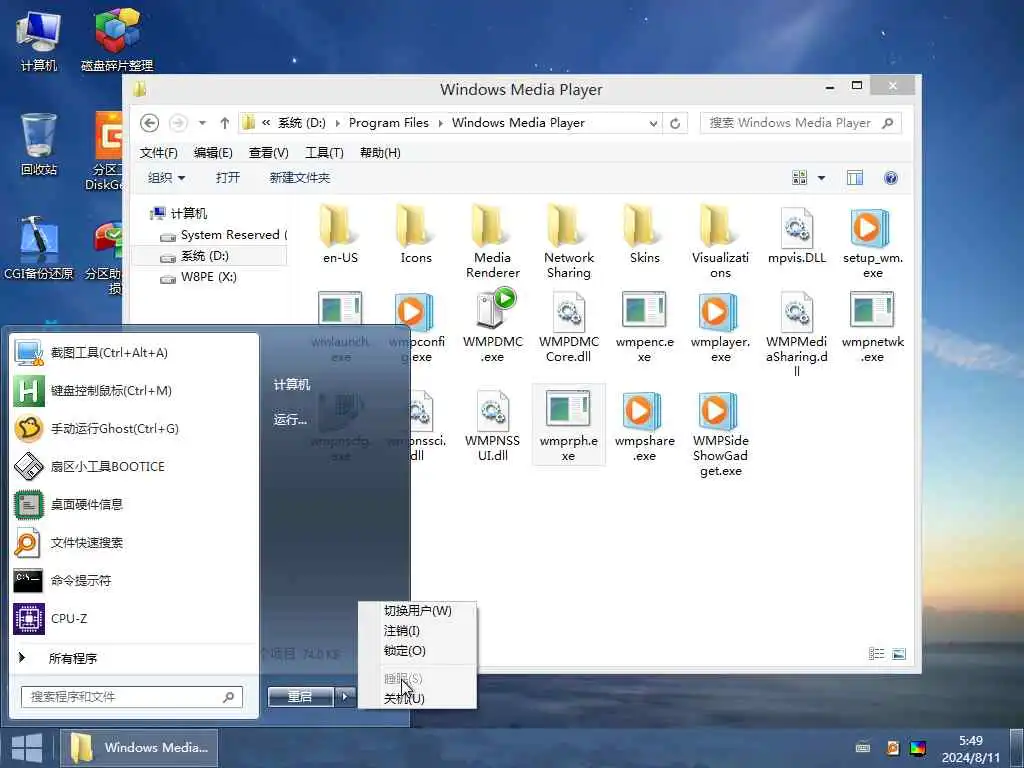Go up one folder level

point(225,123)
